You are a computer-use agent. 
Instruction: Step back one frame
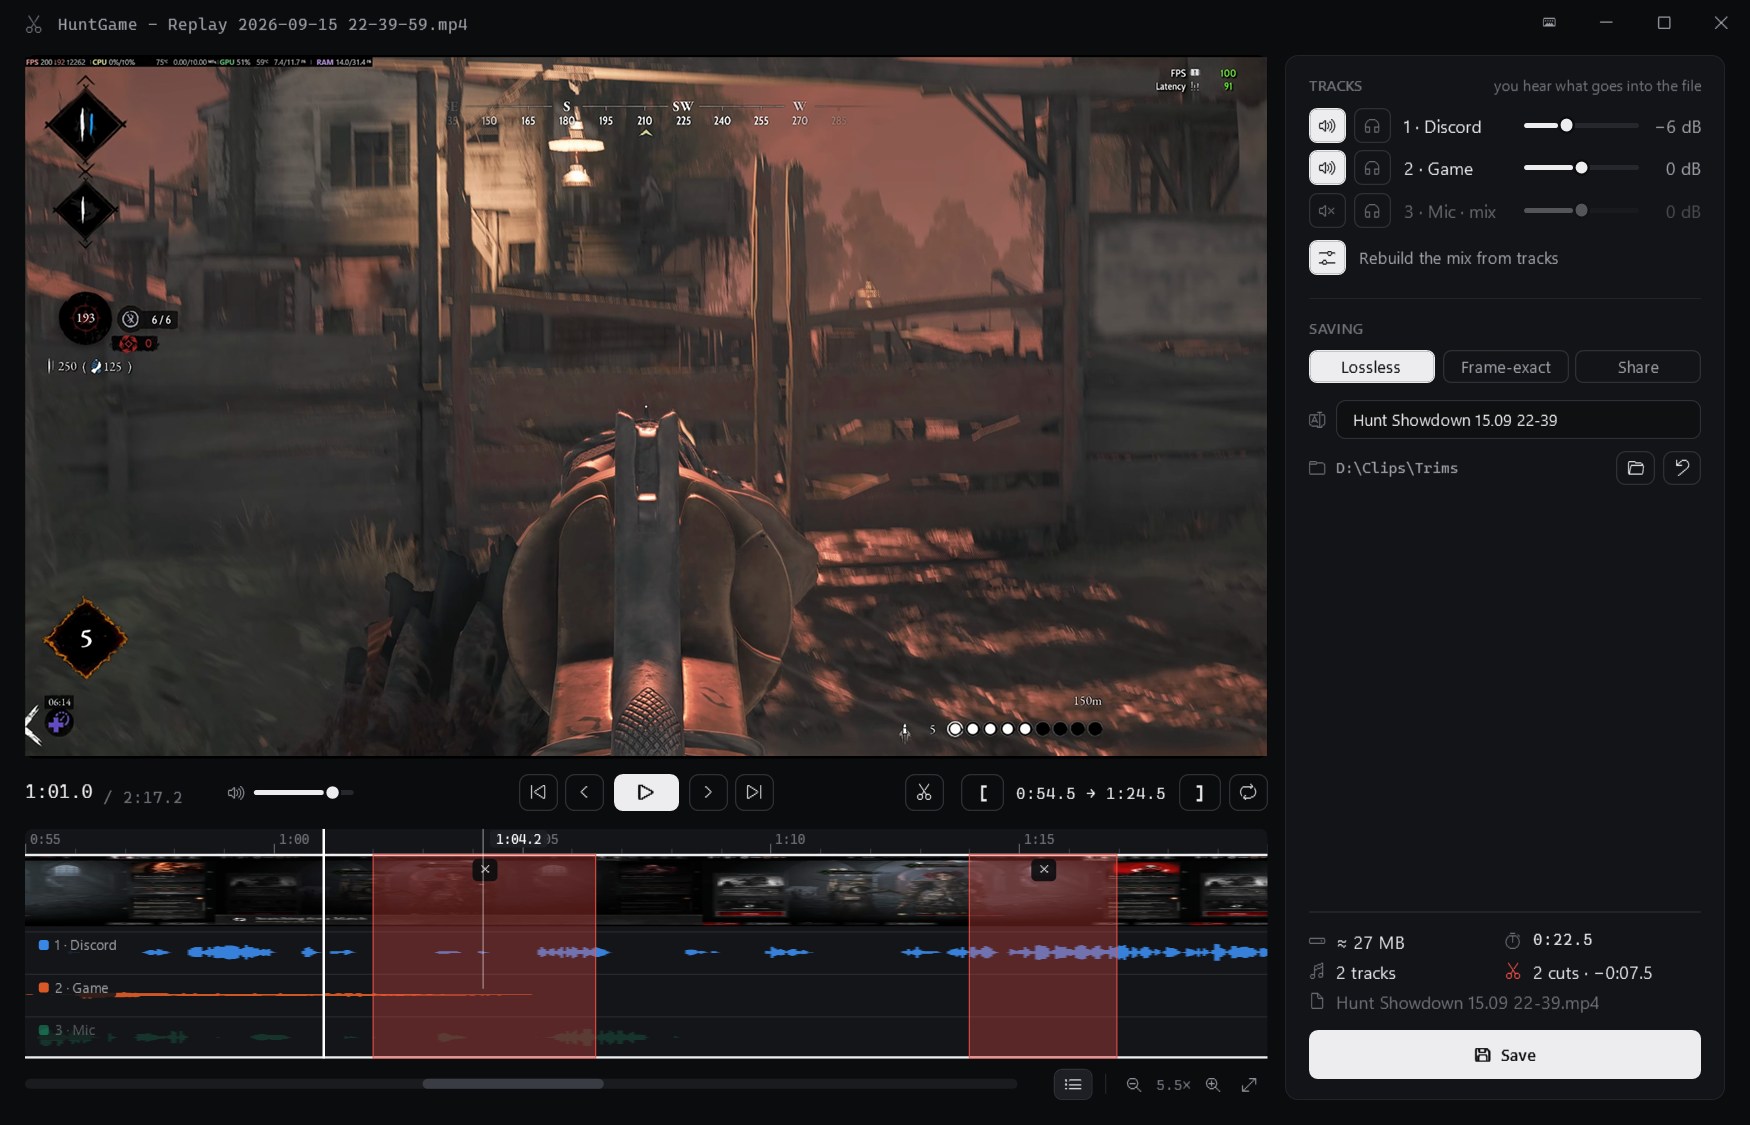coord(584,792)
